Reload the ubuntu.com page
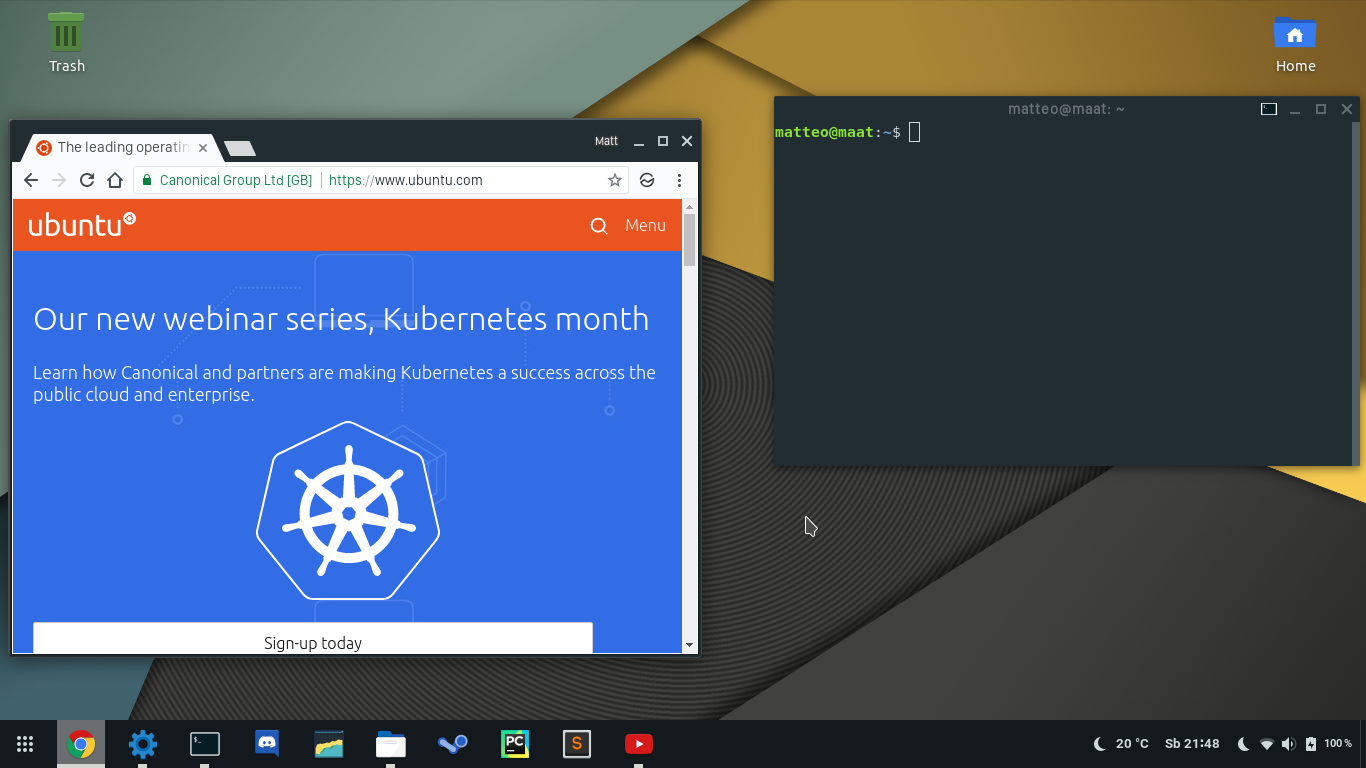This screenshot has width=1366, height=768. tap(87, 180)
